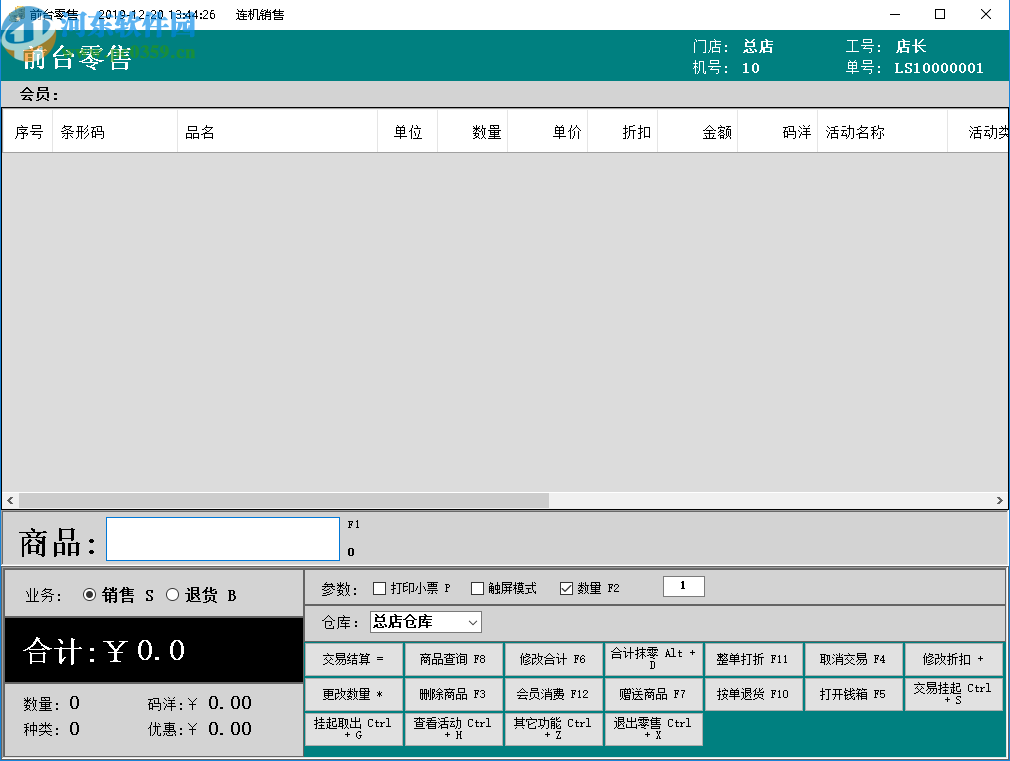The width and height of the screenshot is (1010, 761).
Task: Start a return with 按单退货 F10
Action: [x=753, y=694]
